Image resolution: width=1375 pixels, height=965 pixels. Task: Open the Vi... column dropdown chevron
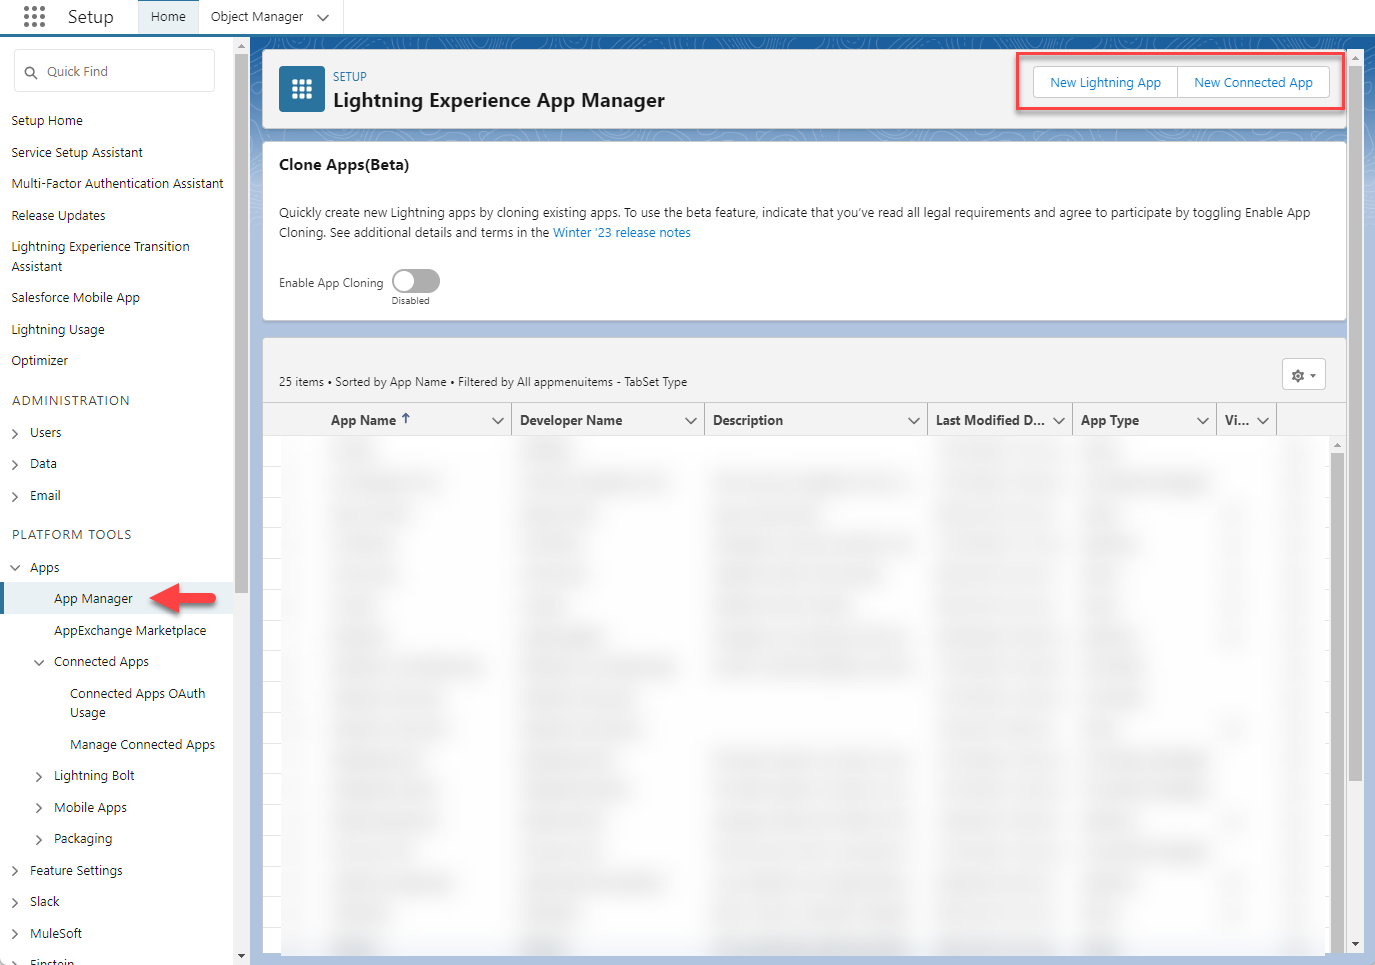click(1264, 421)
